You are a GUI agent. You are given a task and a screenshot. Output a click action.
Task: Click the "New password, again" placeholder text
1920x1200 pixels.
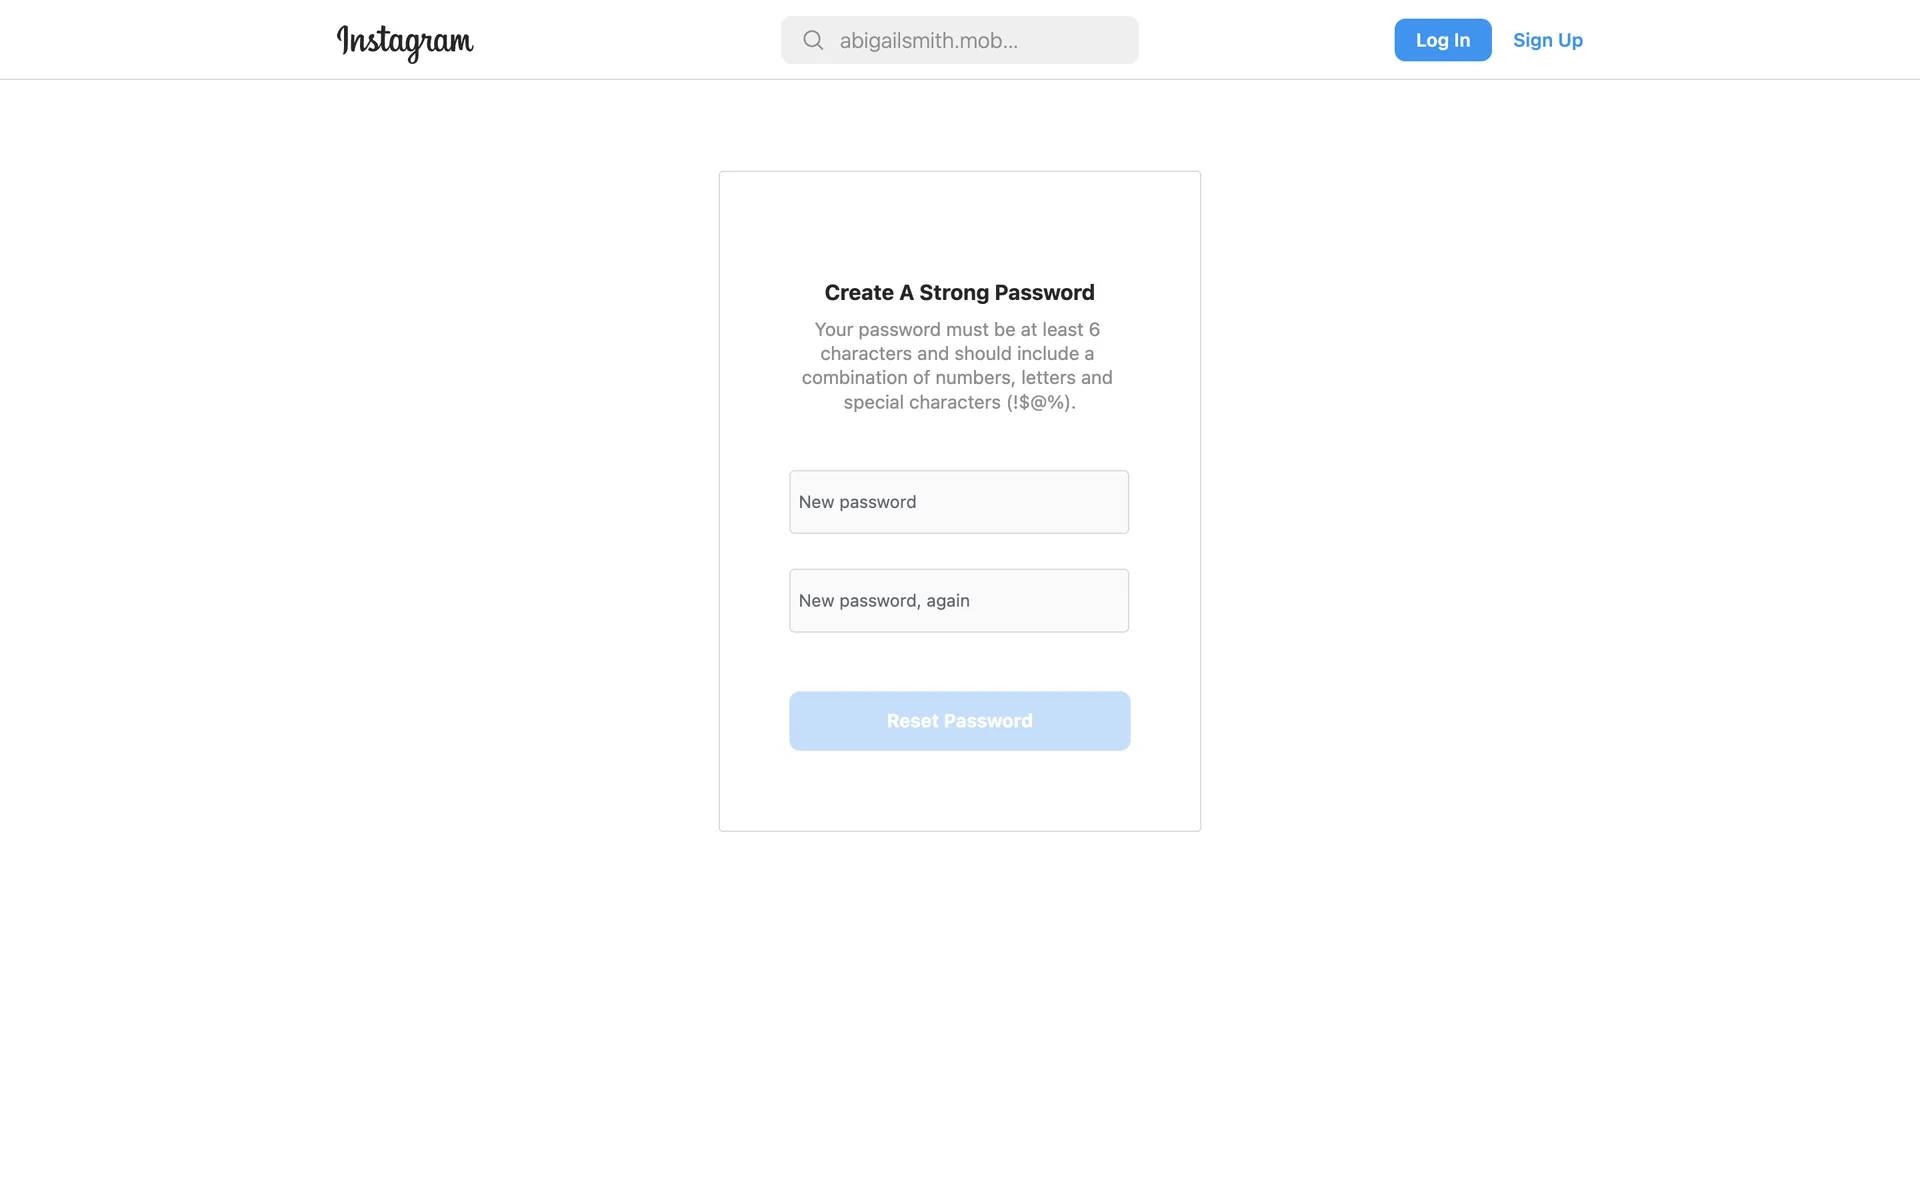pyautogui.click(x=884, y=601)
